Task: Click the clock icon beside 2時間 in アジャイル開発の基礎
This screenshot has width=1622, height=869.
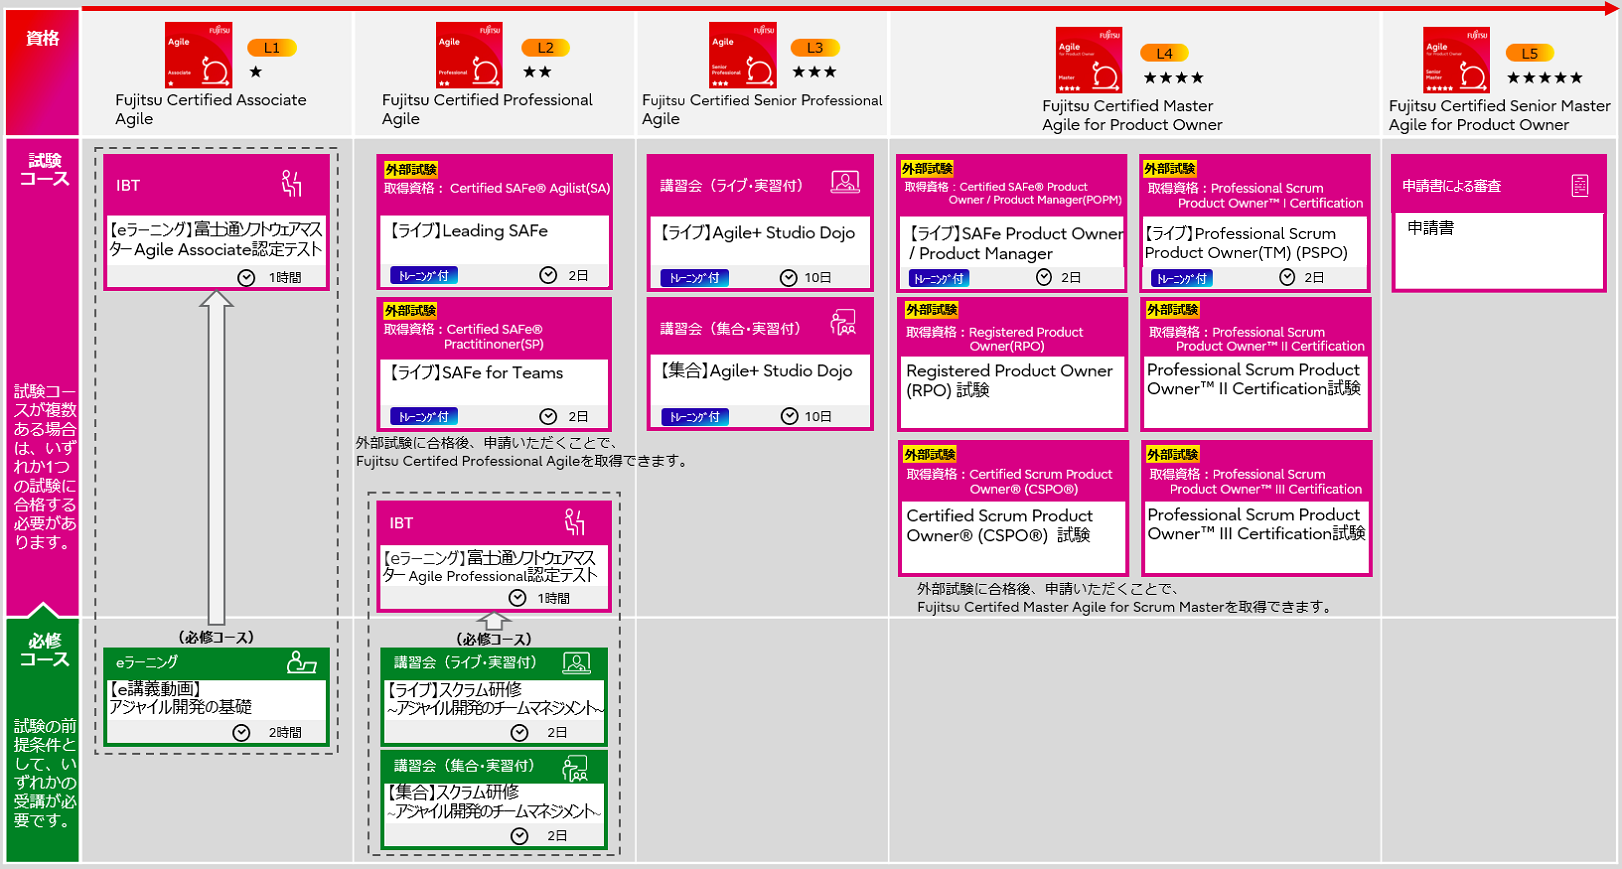Action: pyautogui.click(x=241, y=733)
